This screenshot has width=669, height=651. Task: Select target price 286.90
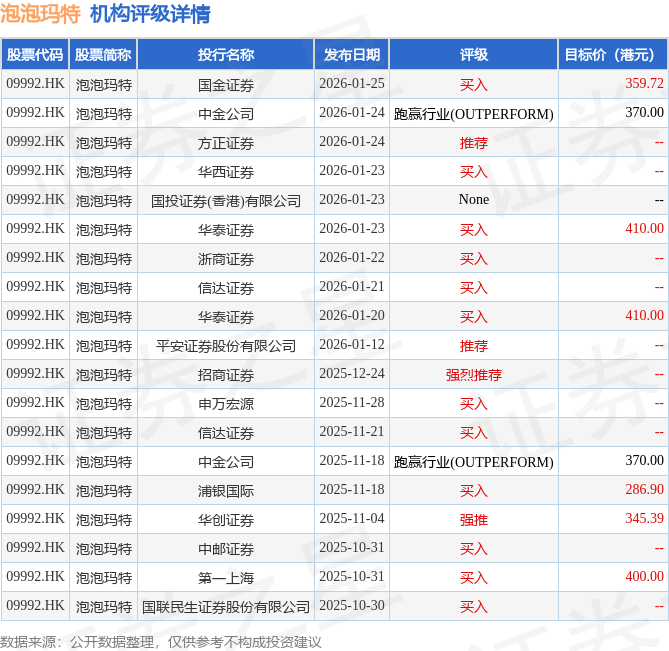pyautogui.click(x=644, y=489)
